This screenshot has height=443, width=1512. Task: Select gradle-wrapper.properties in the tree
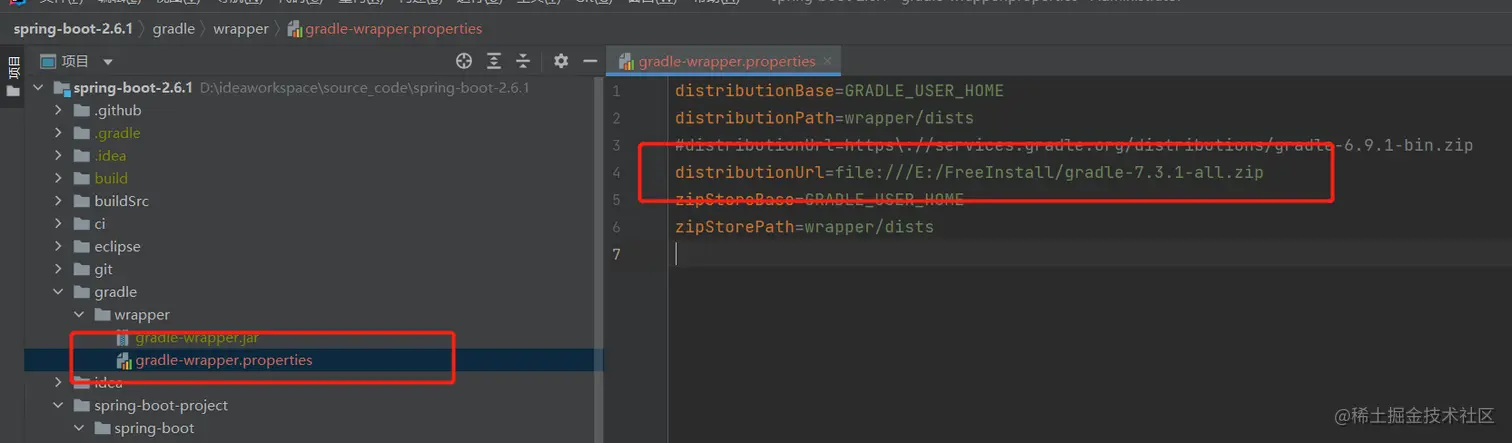tap(224, 360)
